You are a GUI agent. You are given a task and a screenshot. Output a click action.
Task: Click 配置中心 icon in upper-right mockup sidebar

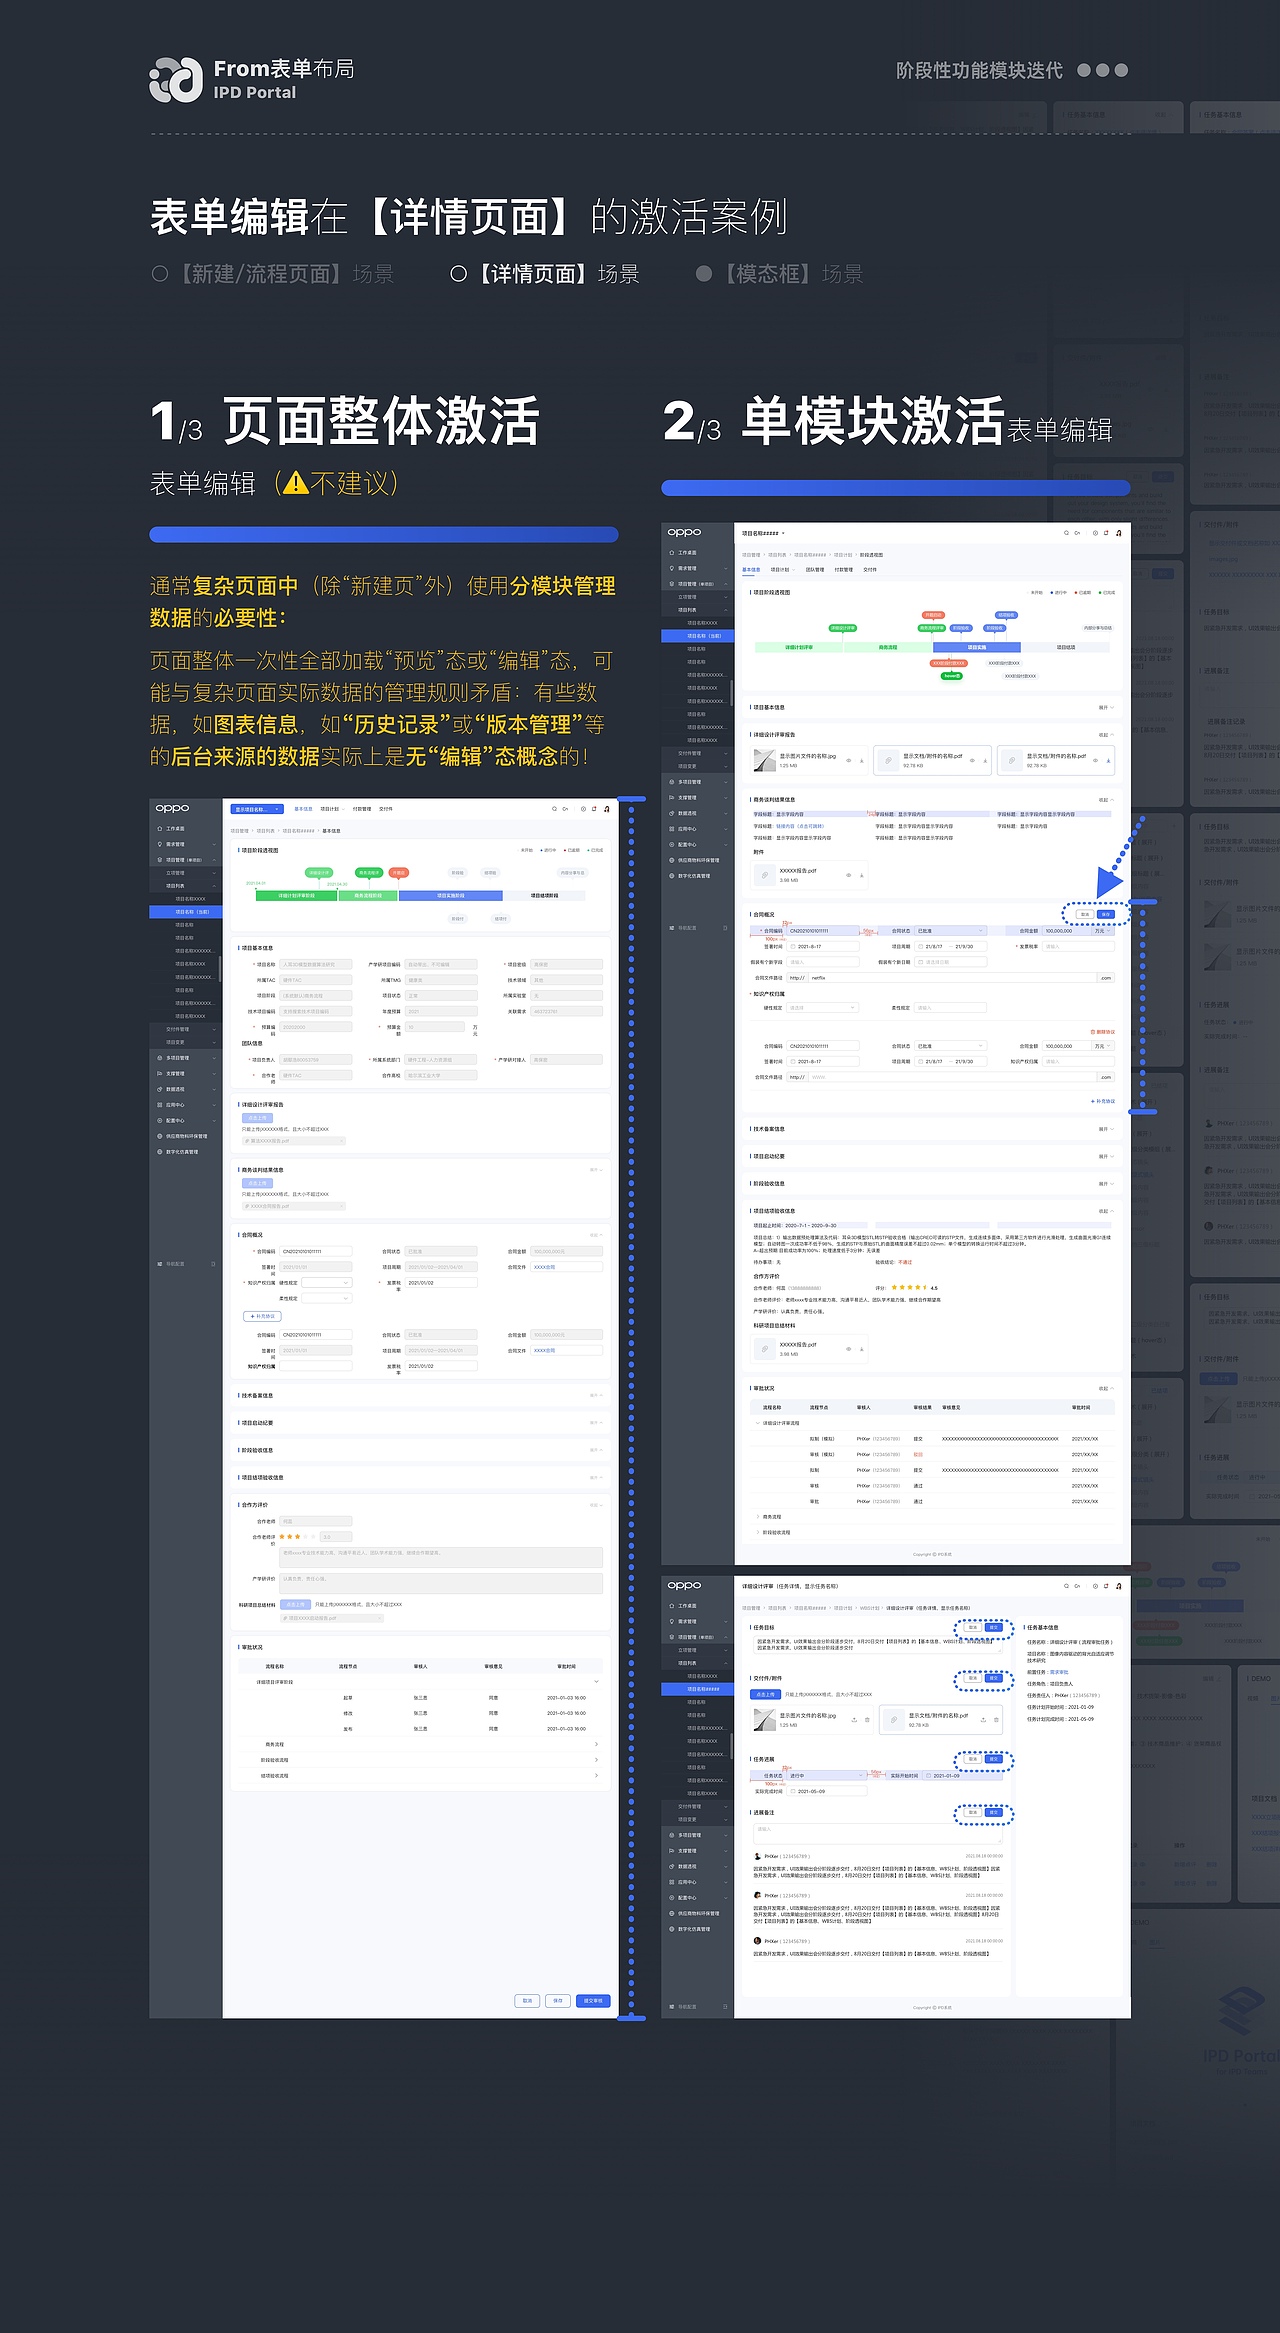[x=671, y=845]
